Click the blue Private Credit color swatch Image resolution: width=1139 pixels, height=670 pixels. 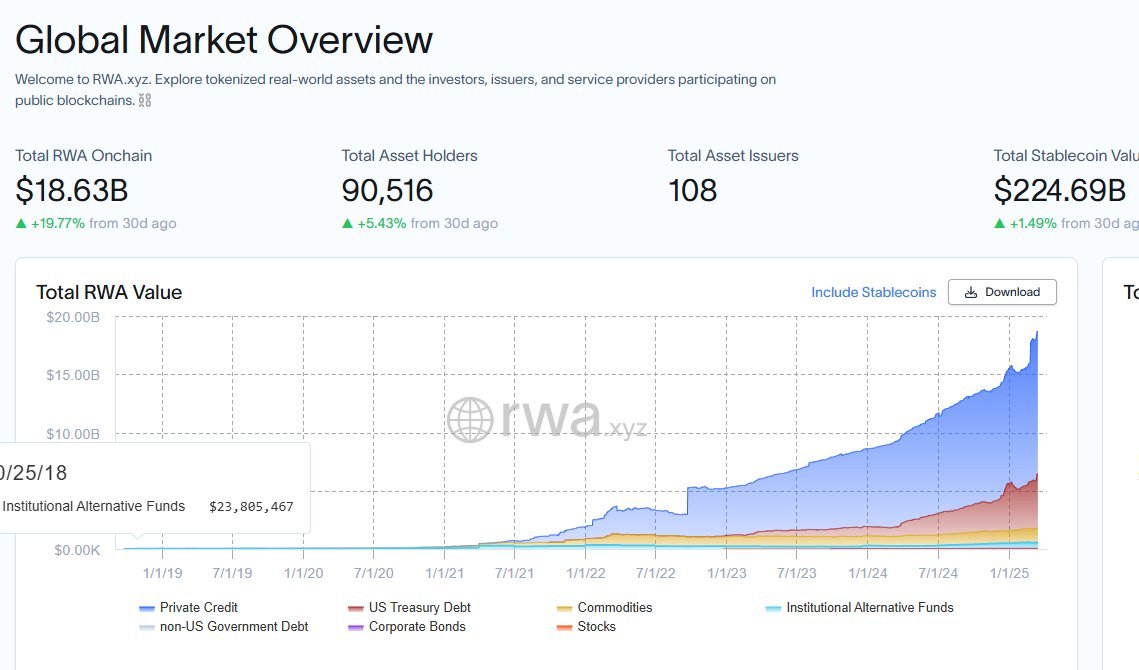tap(147, 608)
